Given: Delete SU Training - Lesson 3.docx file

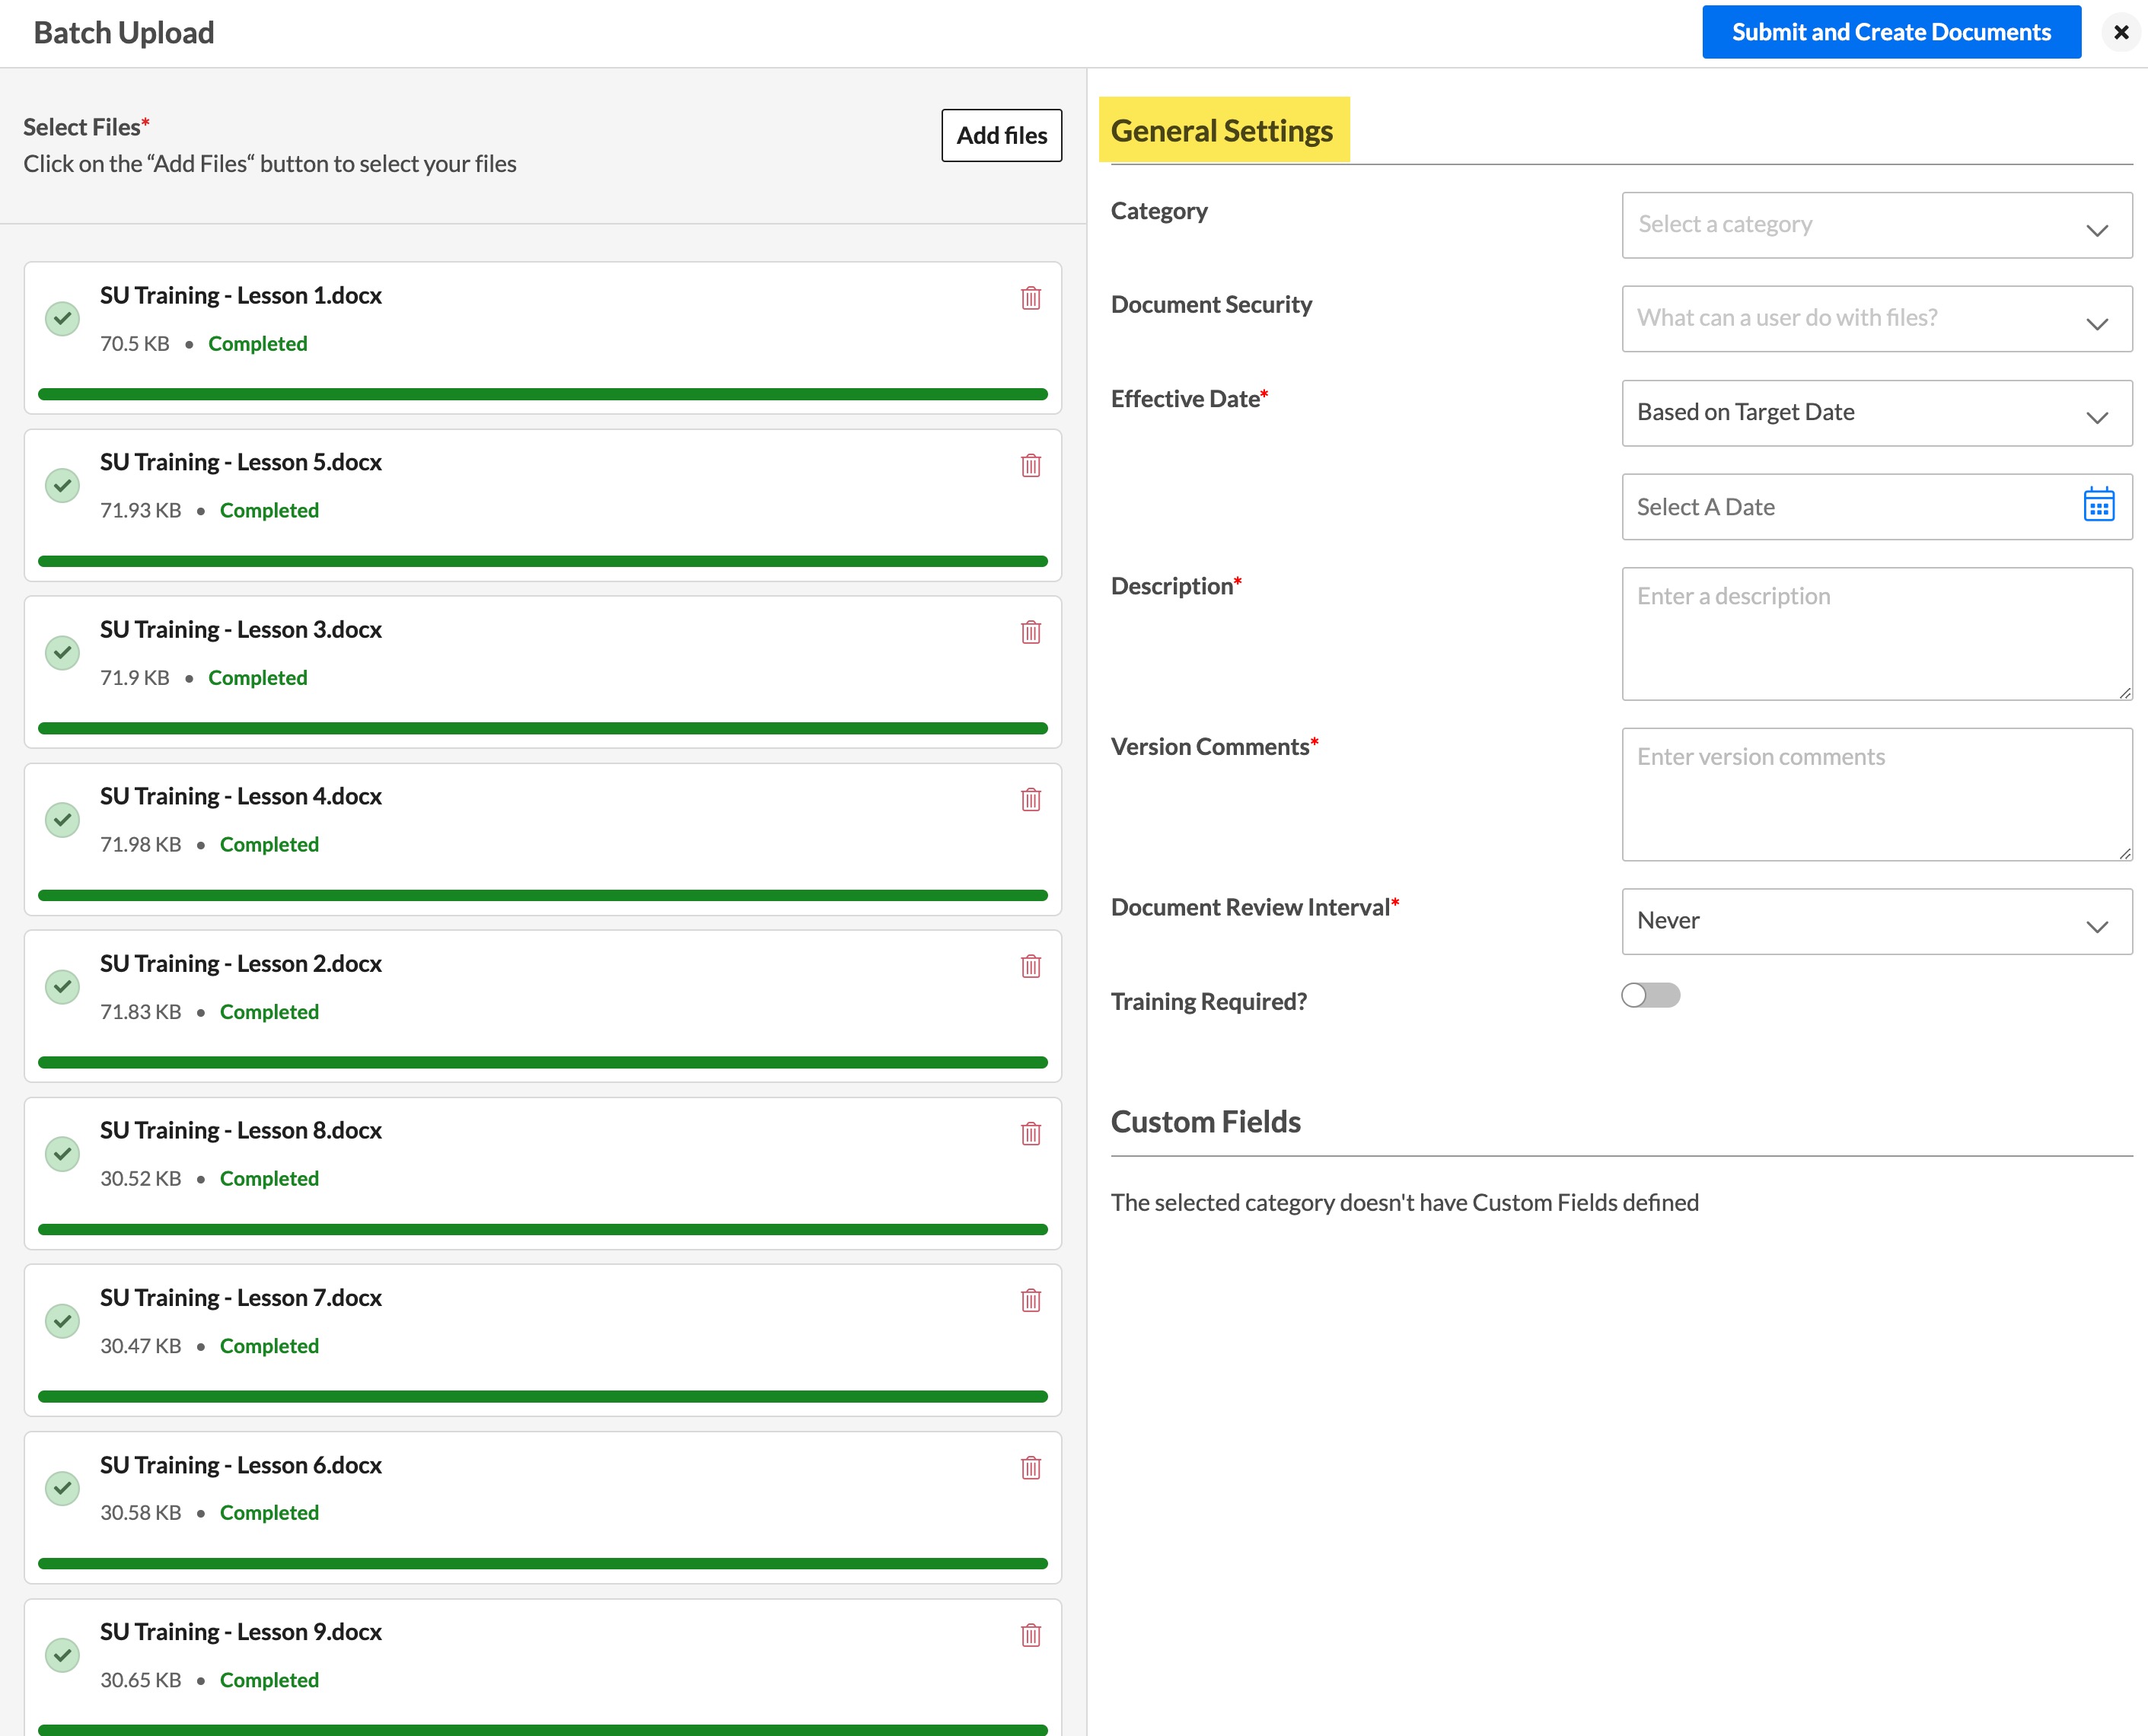Looking at the screenshot, I should (1031, 632).
